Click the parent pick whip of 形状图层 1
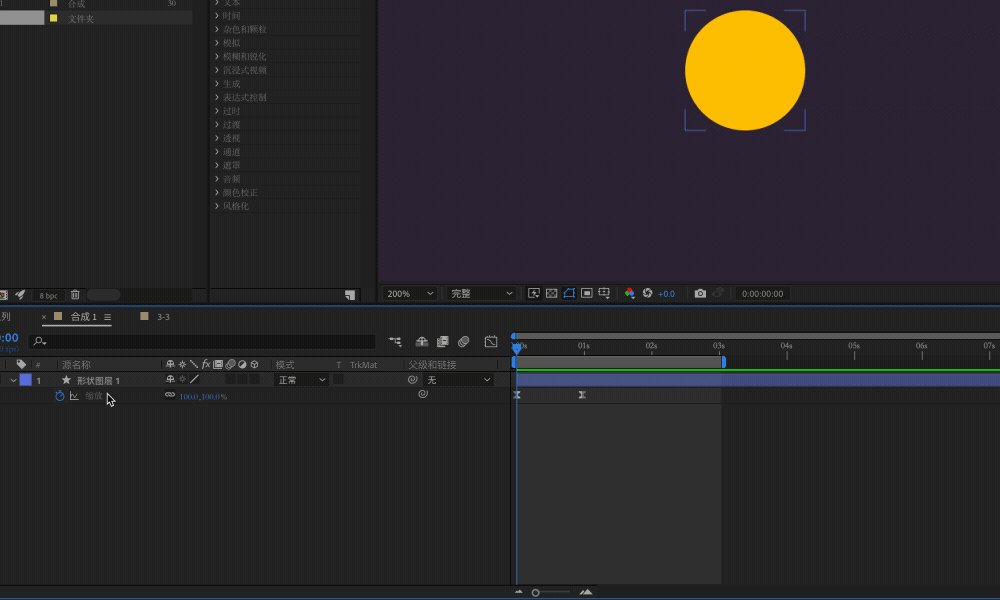Viewport: 1000px width, 600px height. coord(413,379)
